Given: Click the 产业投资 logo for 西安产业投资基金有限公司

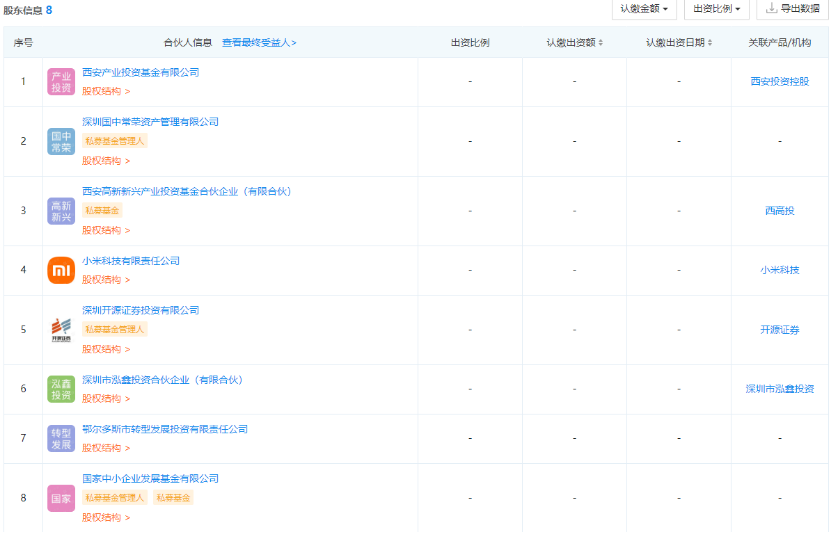Looking at the screenshot, I should pos(61,82).
